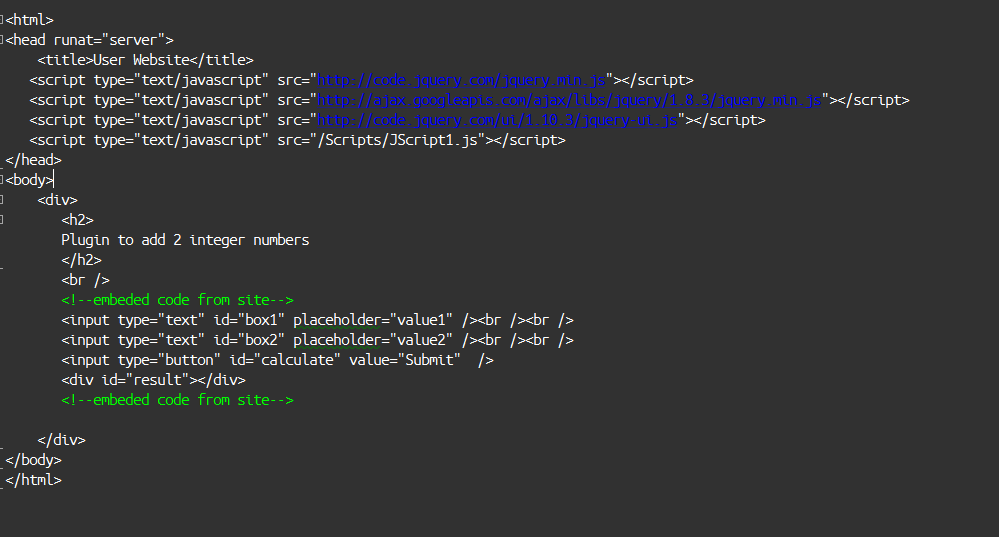The width and height of the screenshot is (999, 537).
Task: Click the input line with id="box2"
Action: coord(317,340)
